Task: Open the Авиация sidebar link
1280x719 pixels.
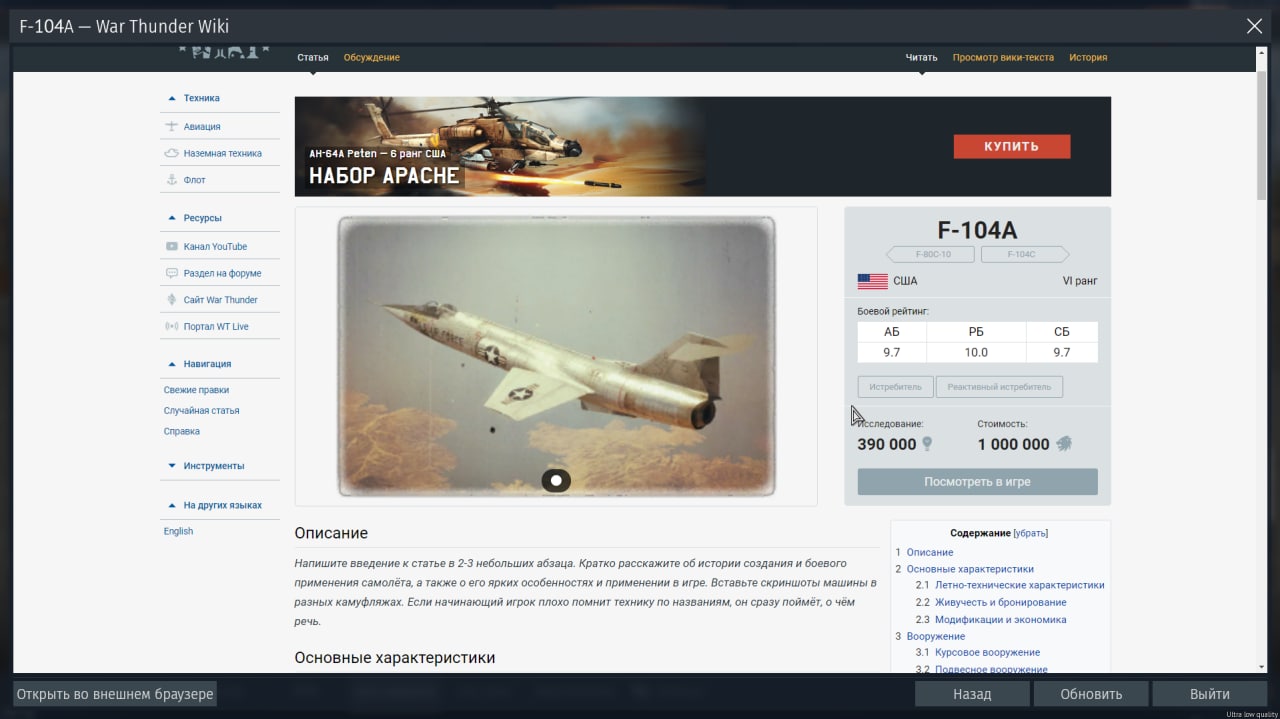Action: (202, 127)
